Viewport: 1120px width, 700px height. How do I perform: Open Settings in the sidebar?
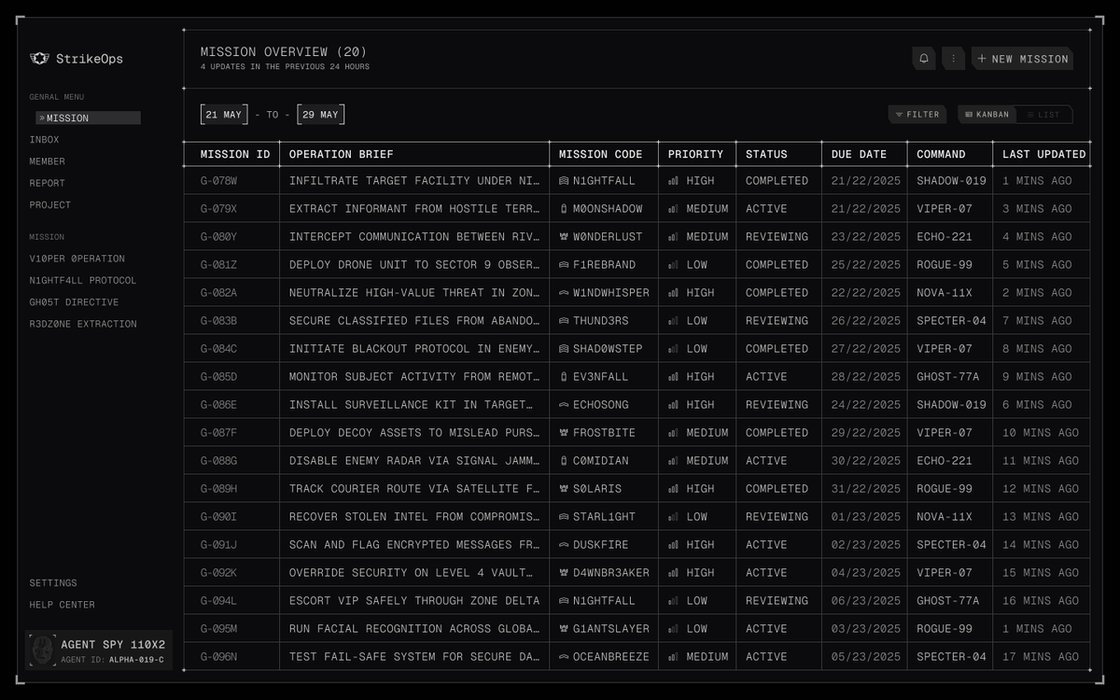(53, 583)
